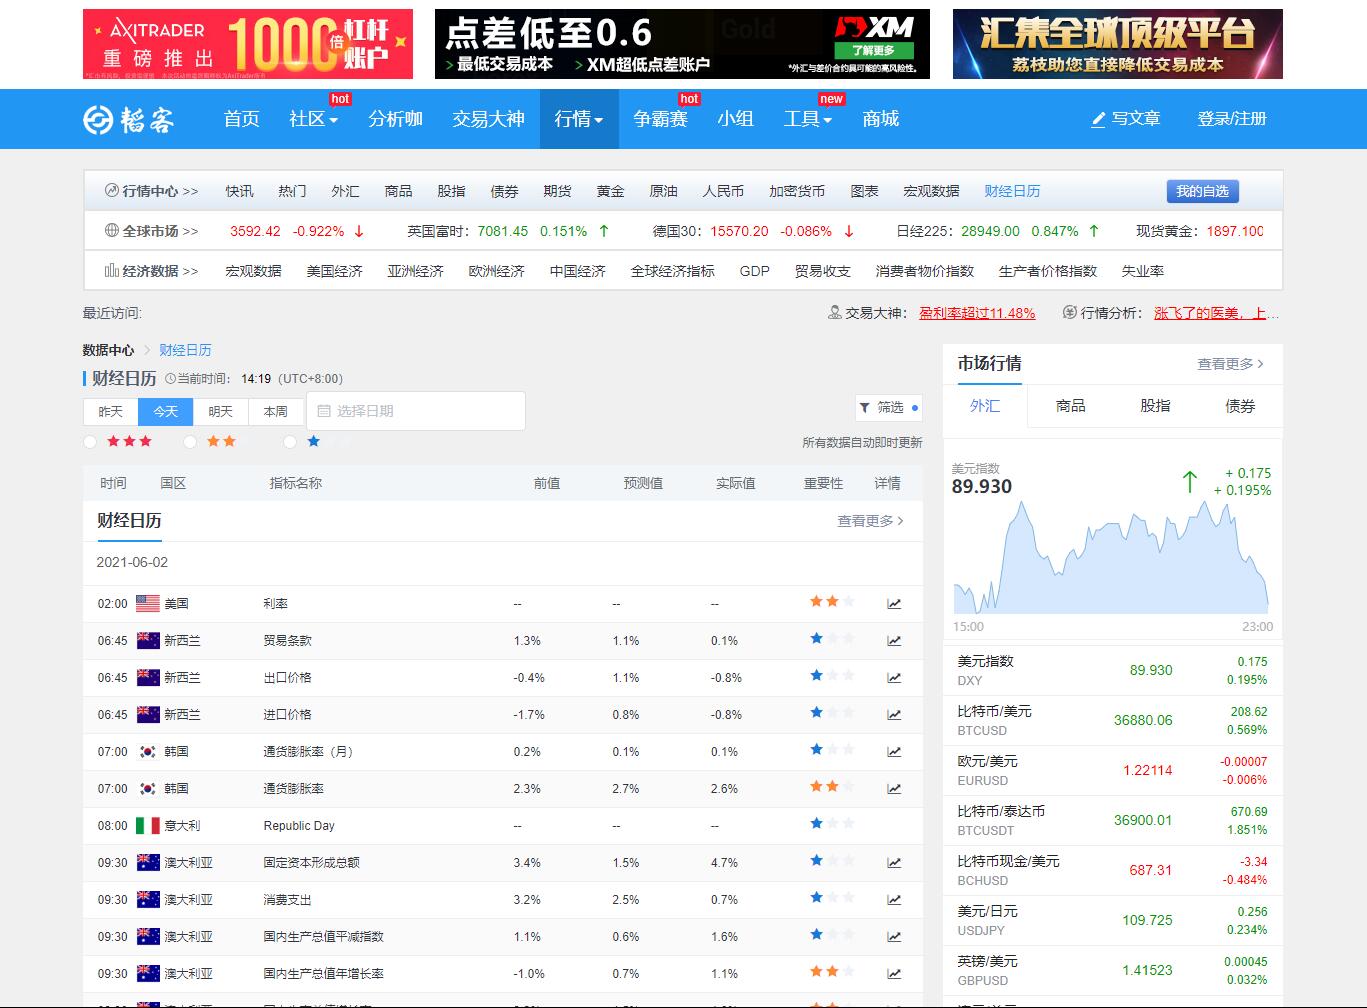This screenshot has width=1367, height=1008.
Task: Select the two-star importance radio button
Action: [190, 442]
